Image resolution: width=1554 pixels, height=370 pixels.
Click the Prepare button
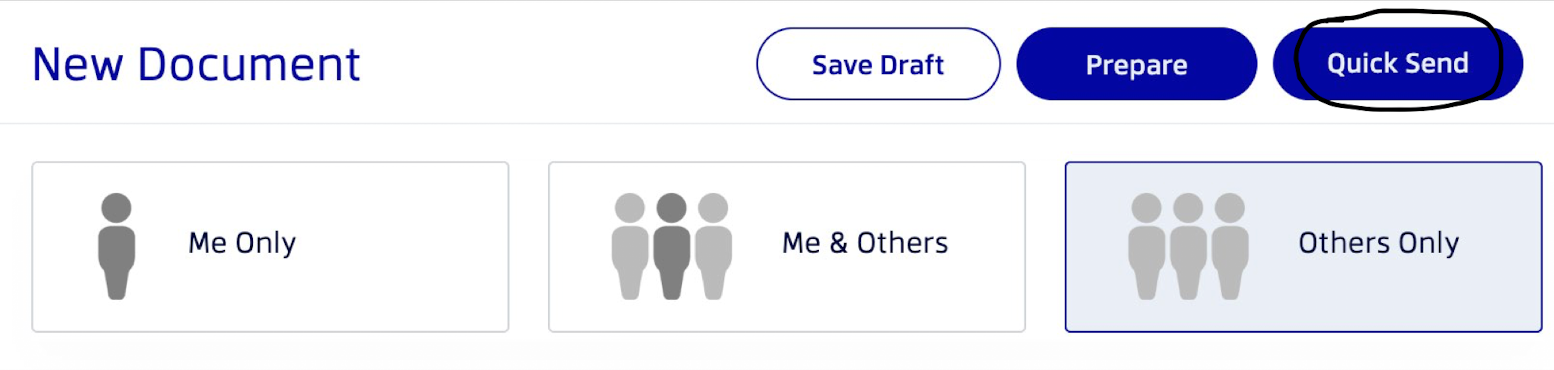[1136, 64]
